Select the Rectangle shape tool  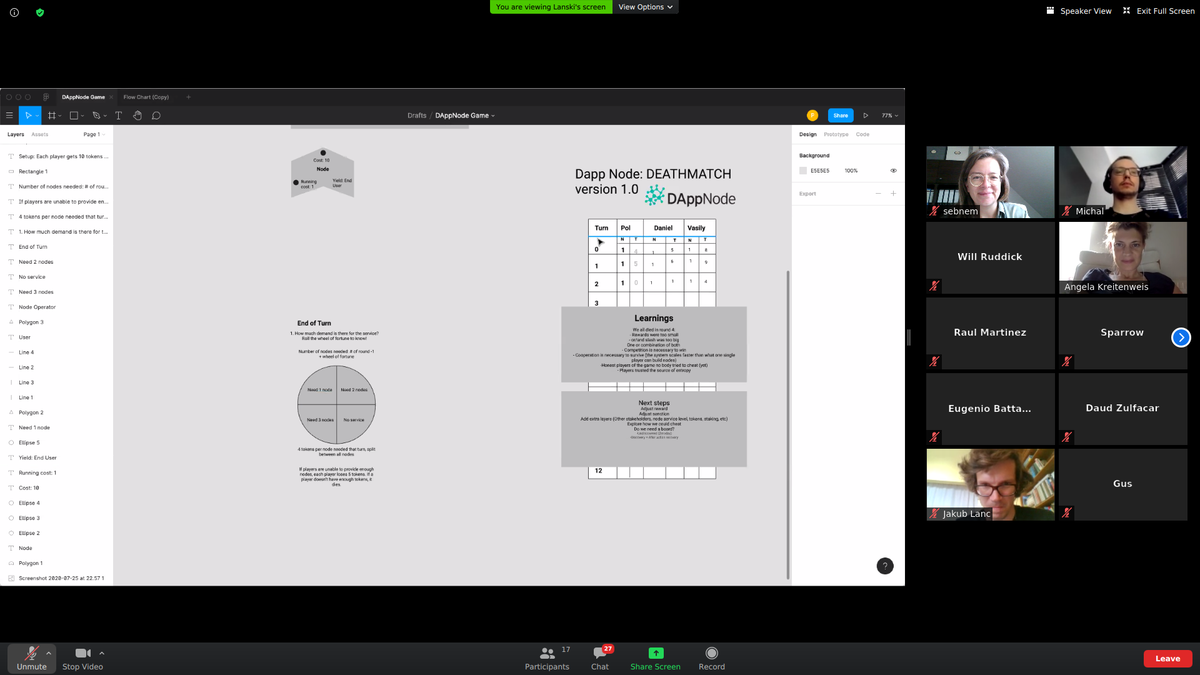coord(74,116)
